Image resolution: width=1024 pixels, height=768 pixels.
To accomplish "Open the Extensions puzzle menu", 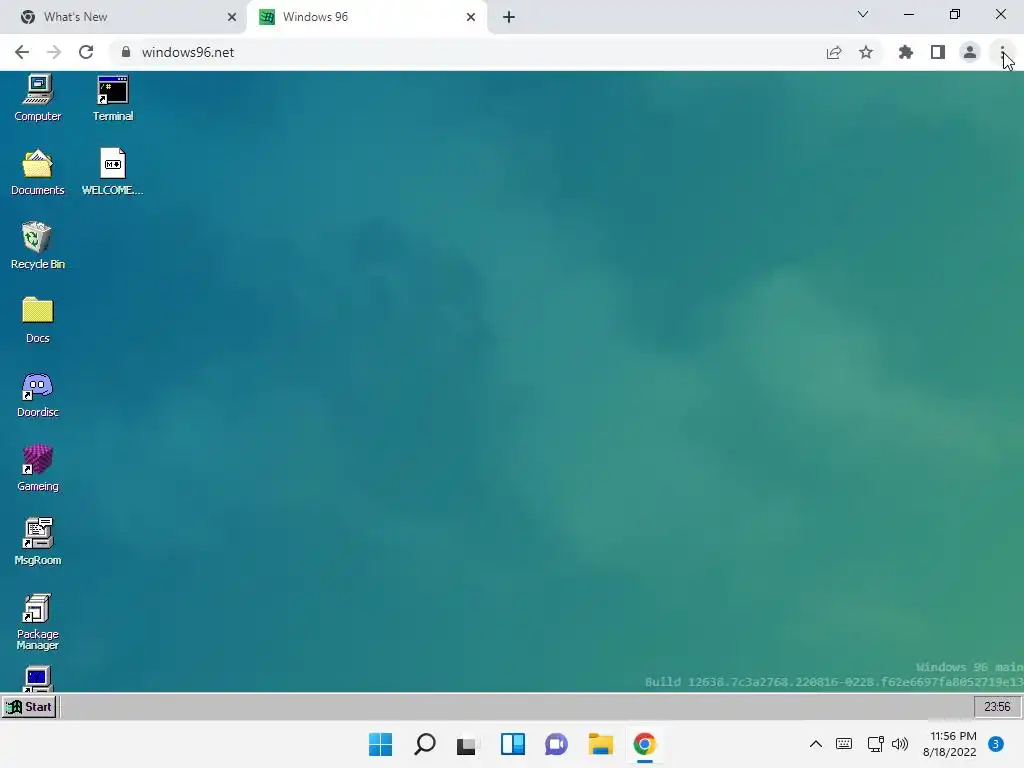I will (x=906, y=52).
